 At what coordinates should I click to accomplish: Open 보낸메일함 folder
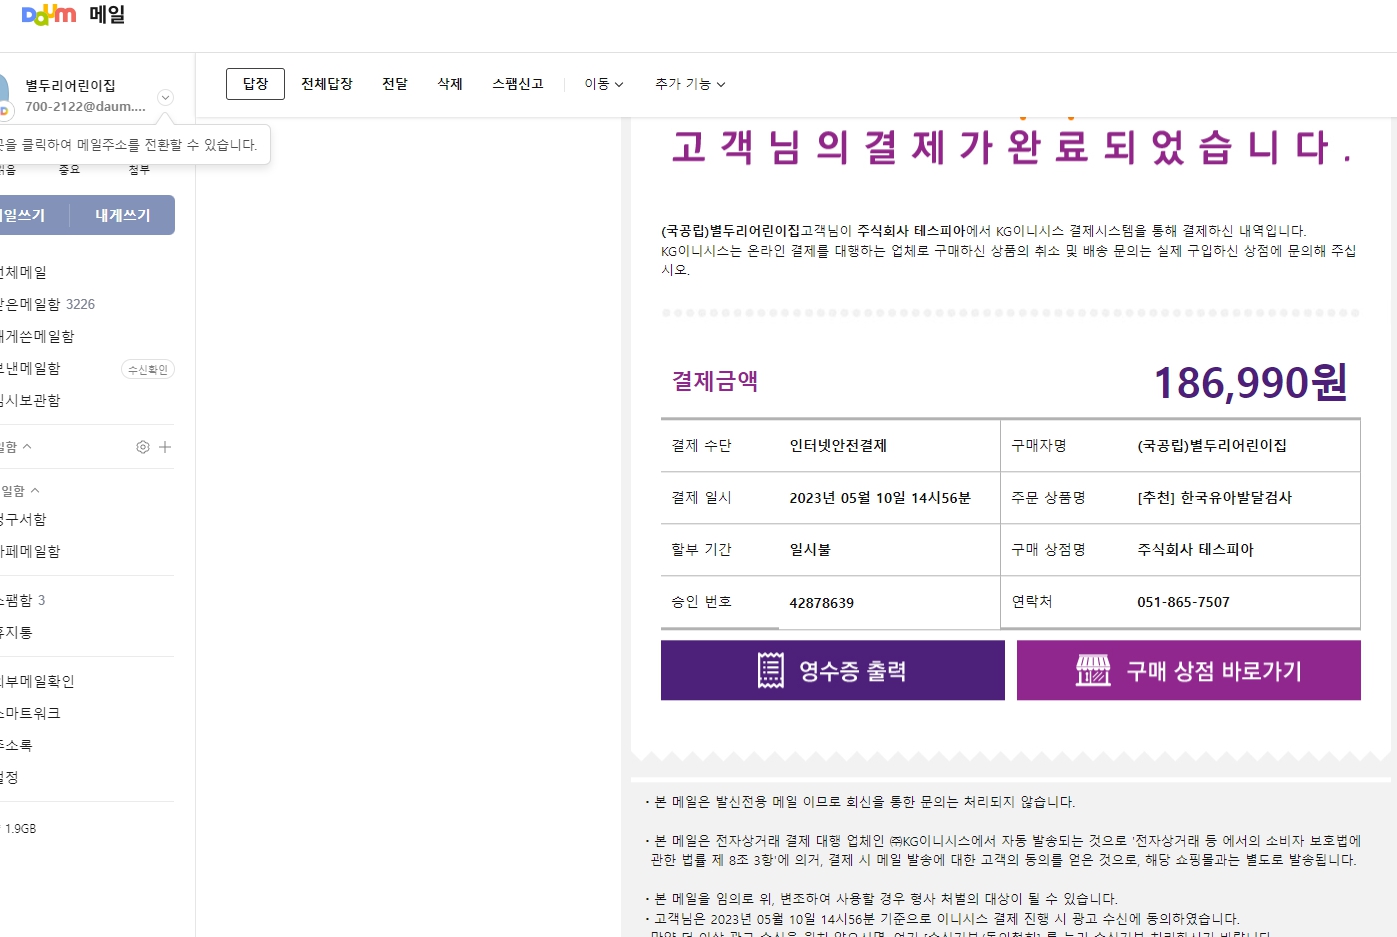29,368
